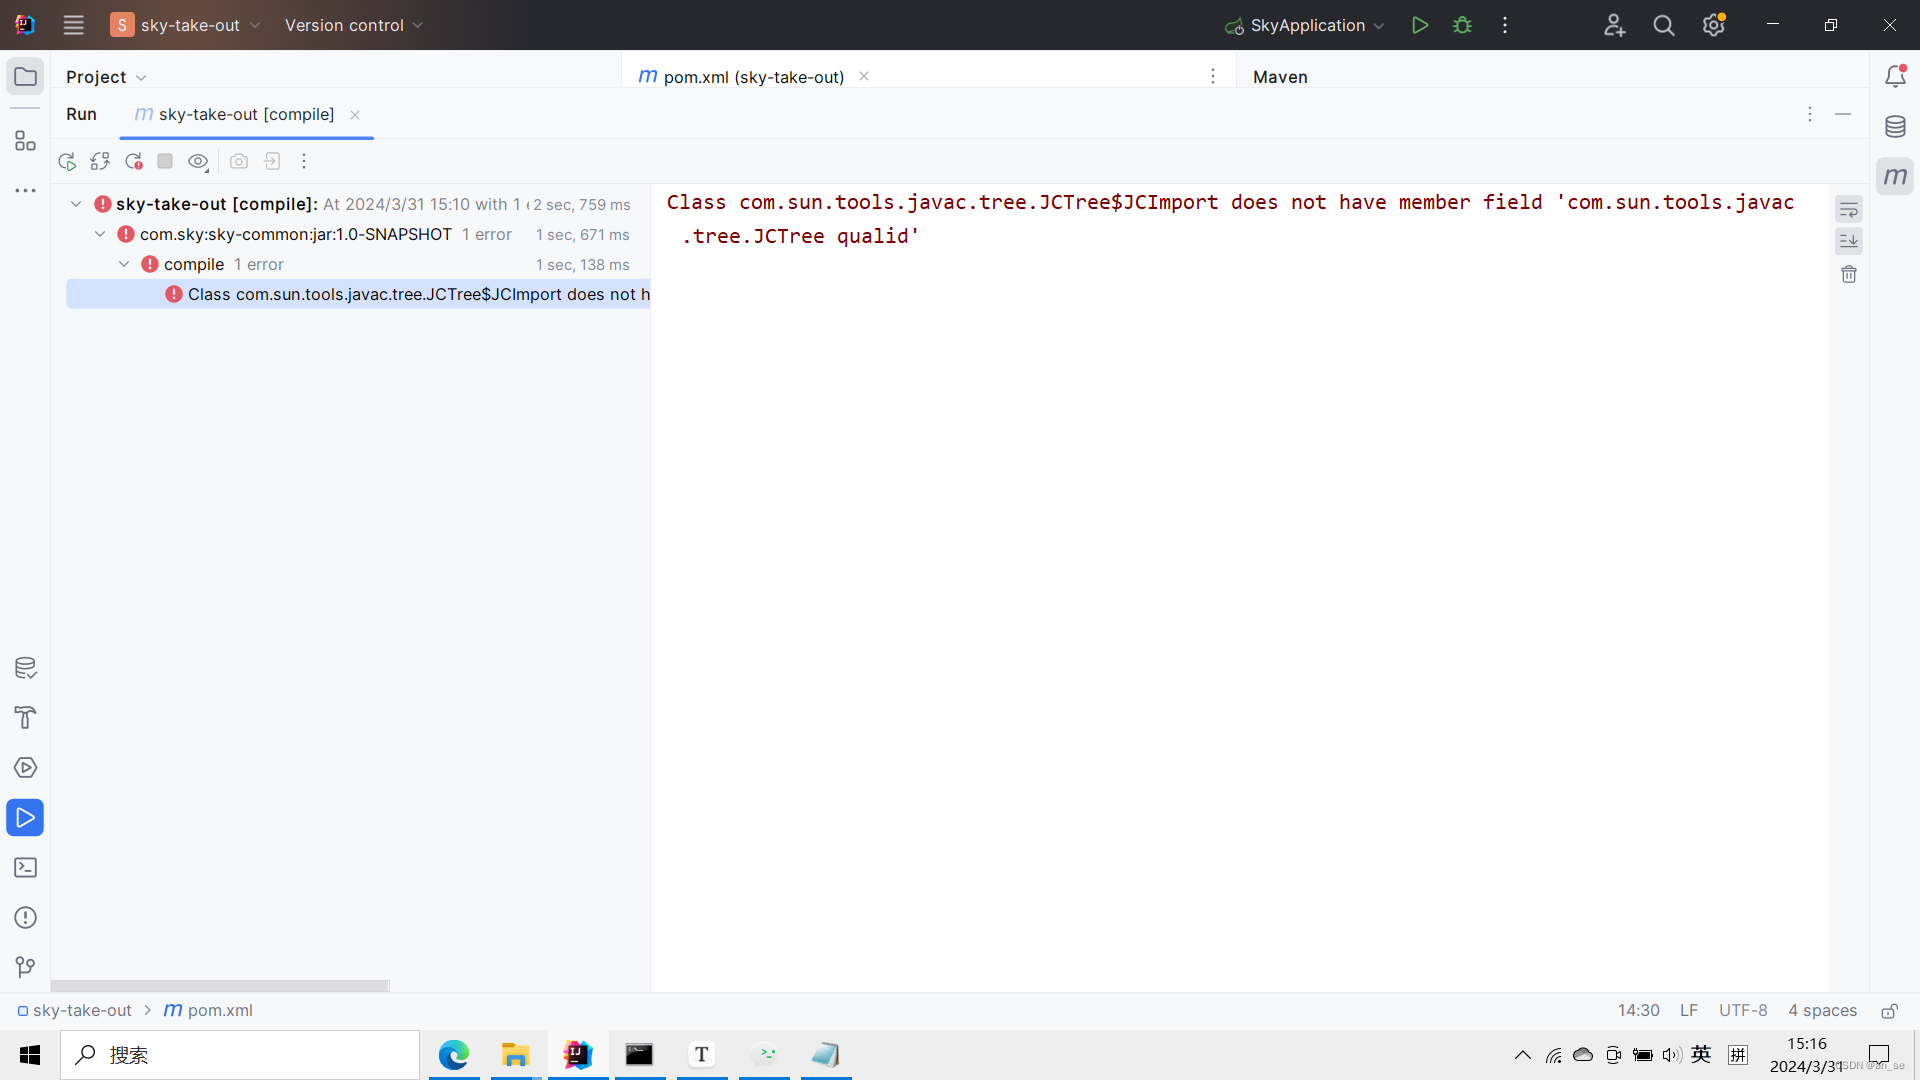1920x1080 pixels.
Task: Toggle soft-wrap in console output
Action: point(1849,210)
